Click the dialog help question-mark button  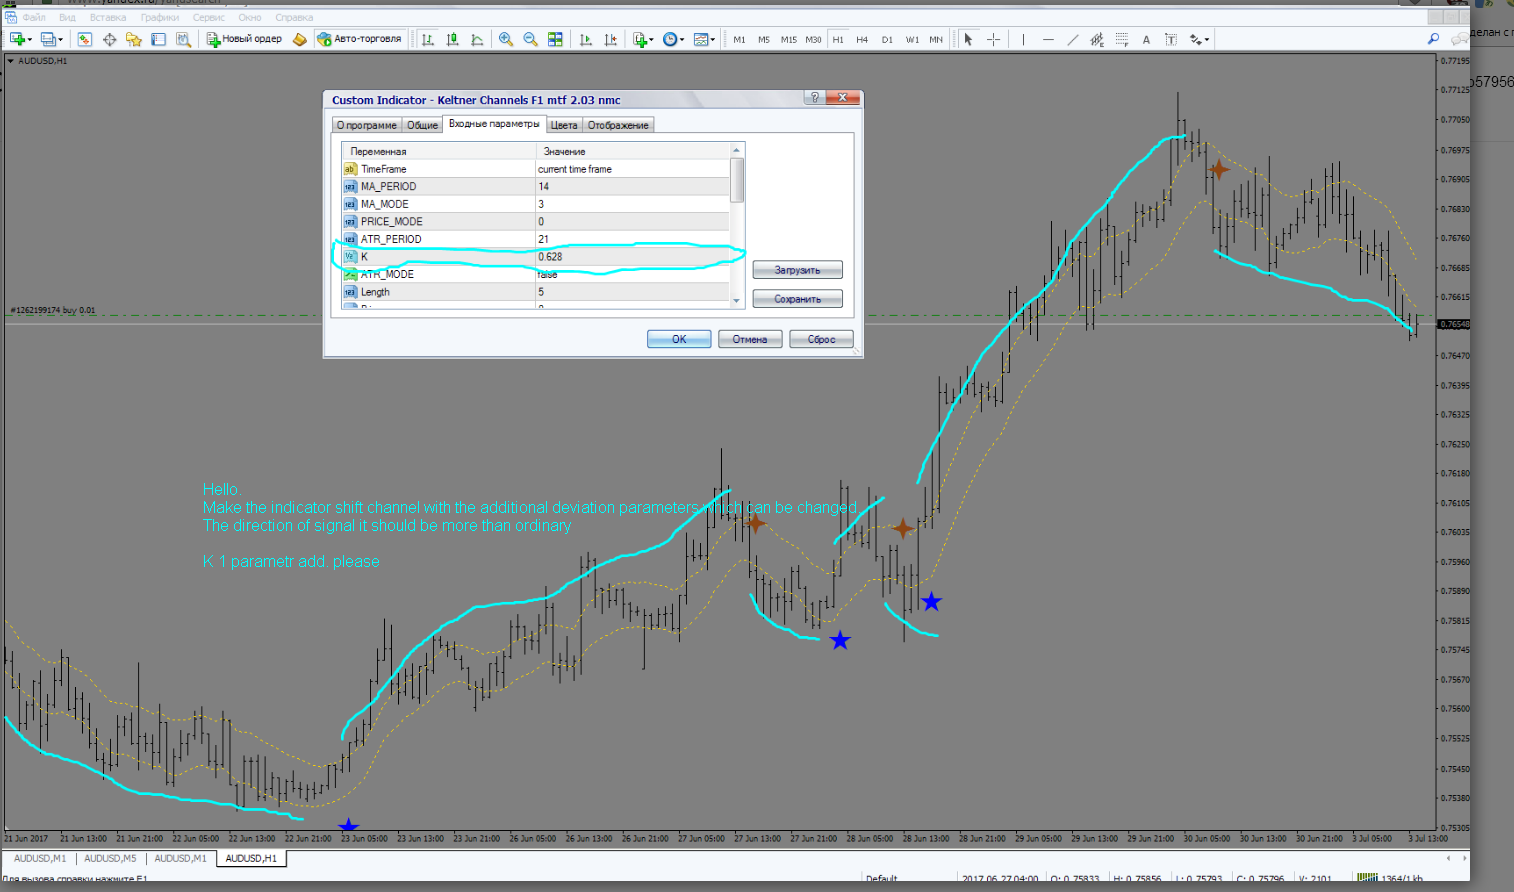point(815,98)
